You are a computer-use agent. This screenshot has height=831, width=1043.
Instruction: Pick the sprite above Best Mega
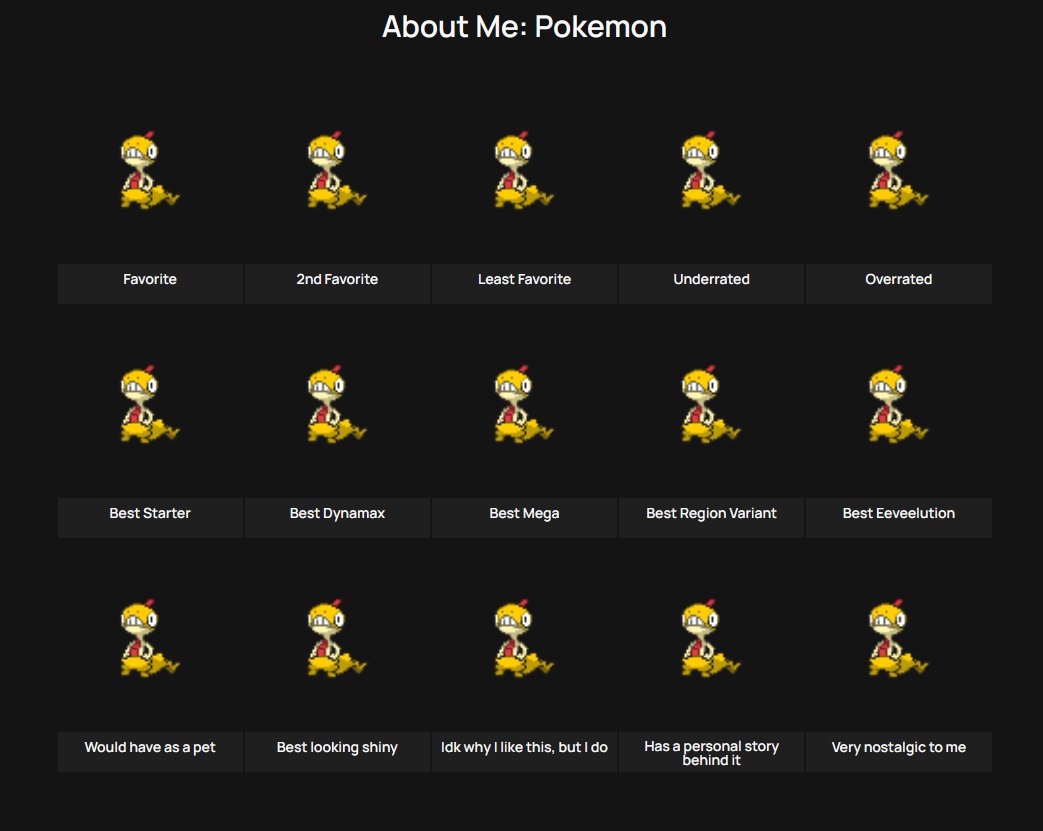[523, 404]
